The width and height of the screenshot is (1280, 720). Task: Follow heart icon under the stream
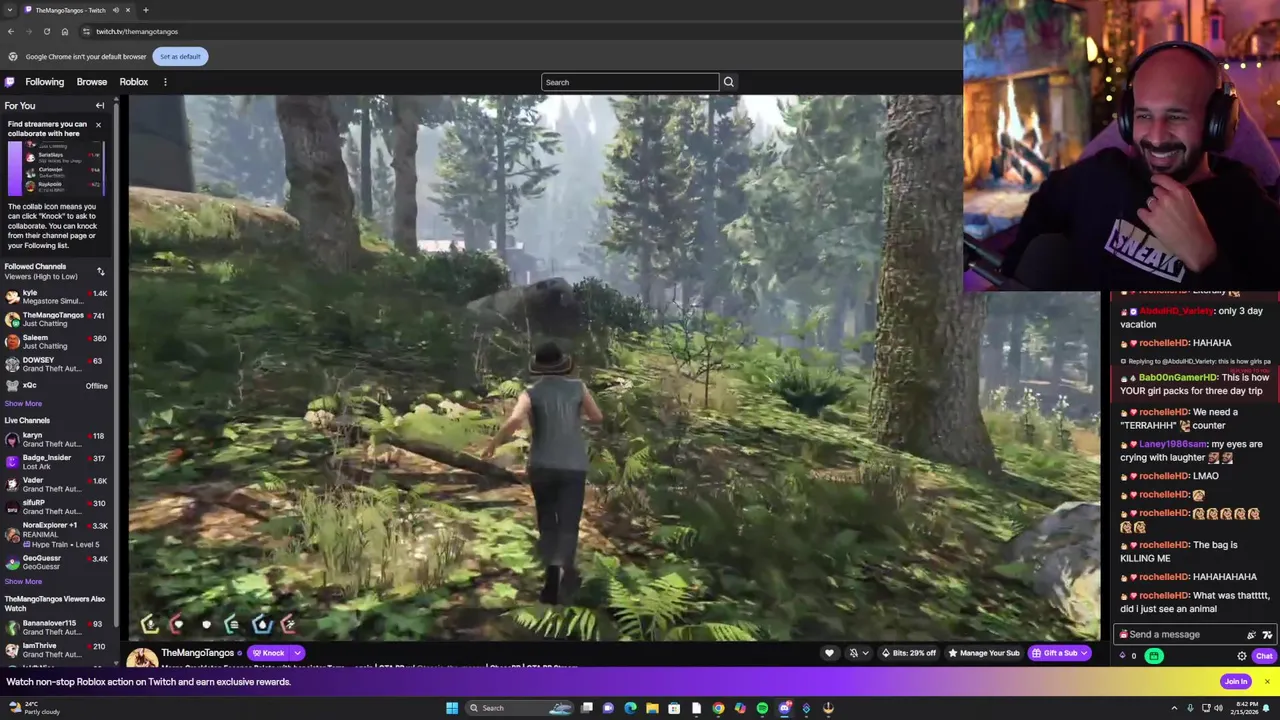pyautogui.click(x=829, y=653)
